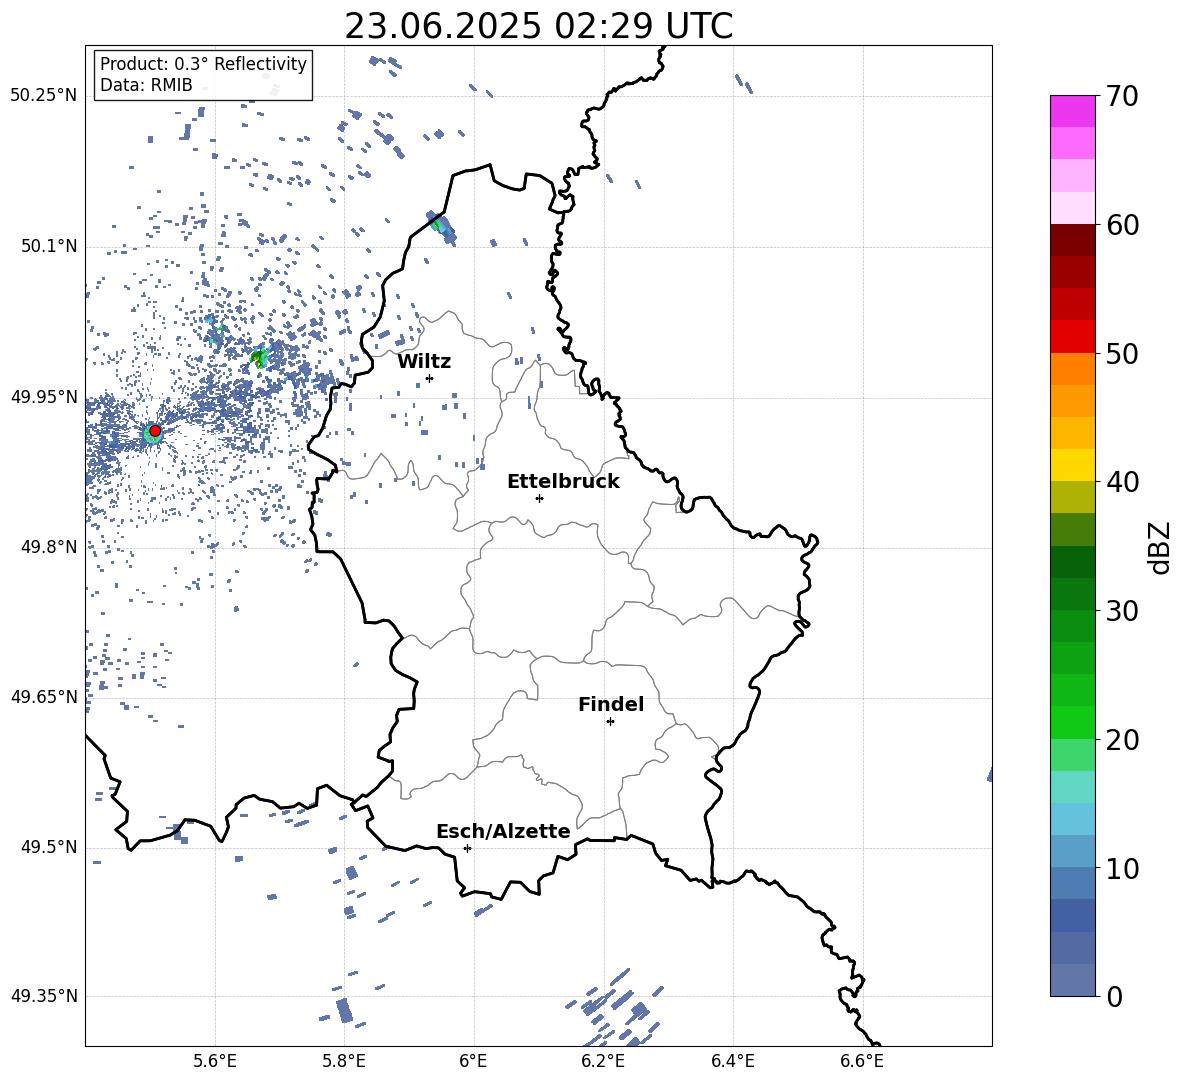
Task: Click the 50.25°N latitude label
Action: [44, 96]
